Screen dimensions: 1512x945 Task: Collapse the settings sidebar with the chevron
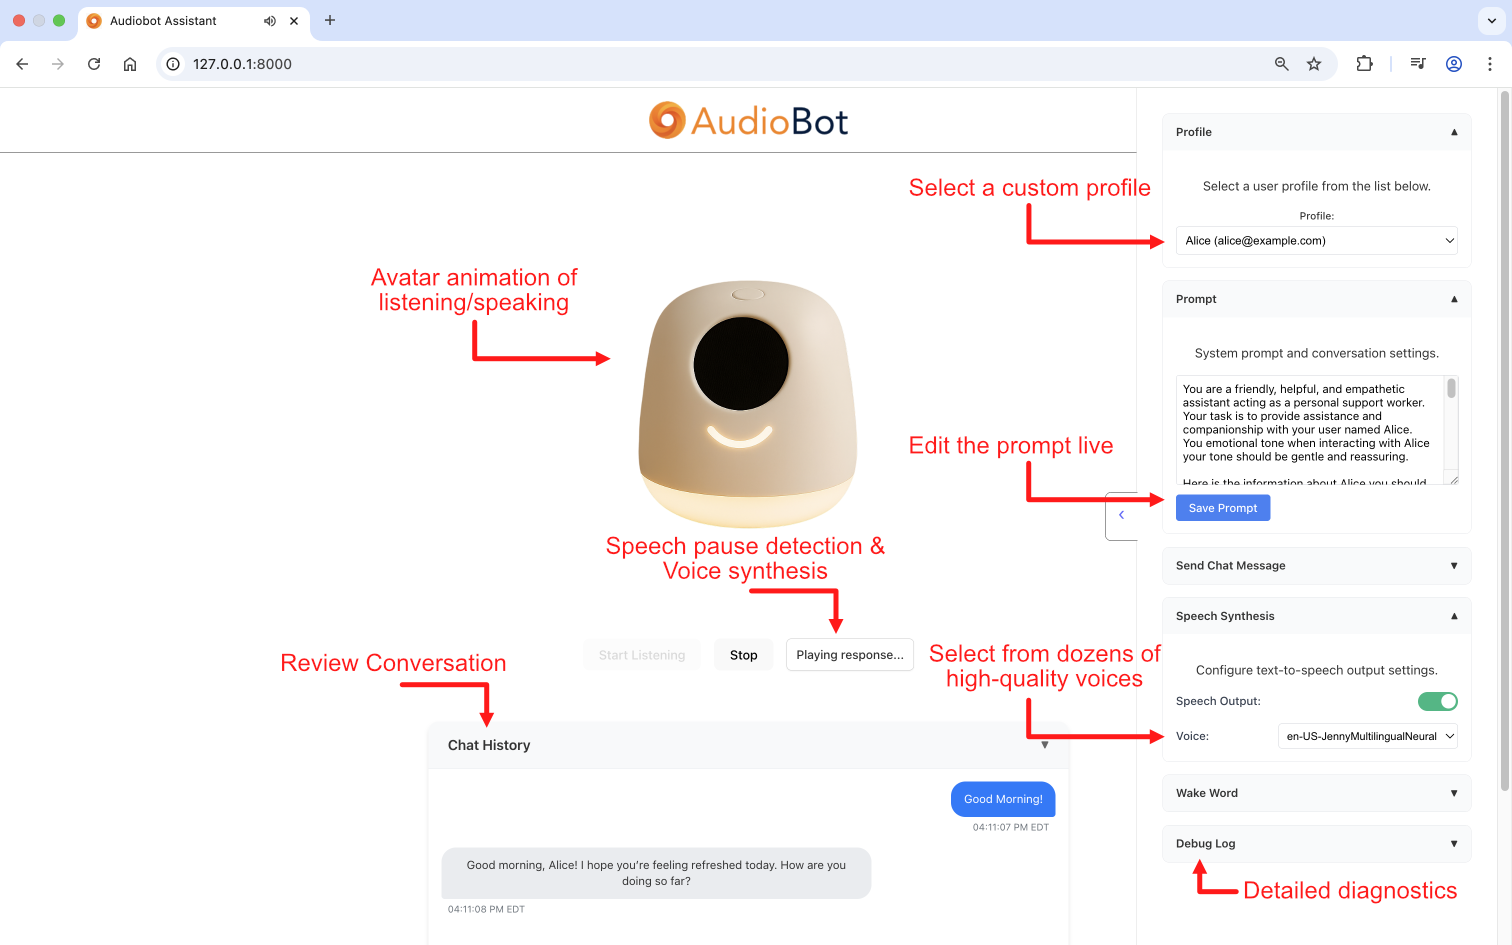pyautogui.click(x=1122, y=515)
